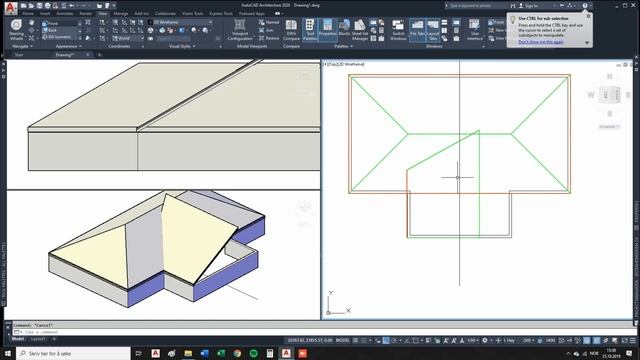
Task: Switch to the Model layout tab
Action: (18, 339)
